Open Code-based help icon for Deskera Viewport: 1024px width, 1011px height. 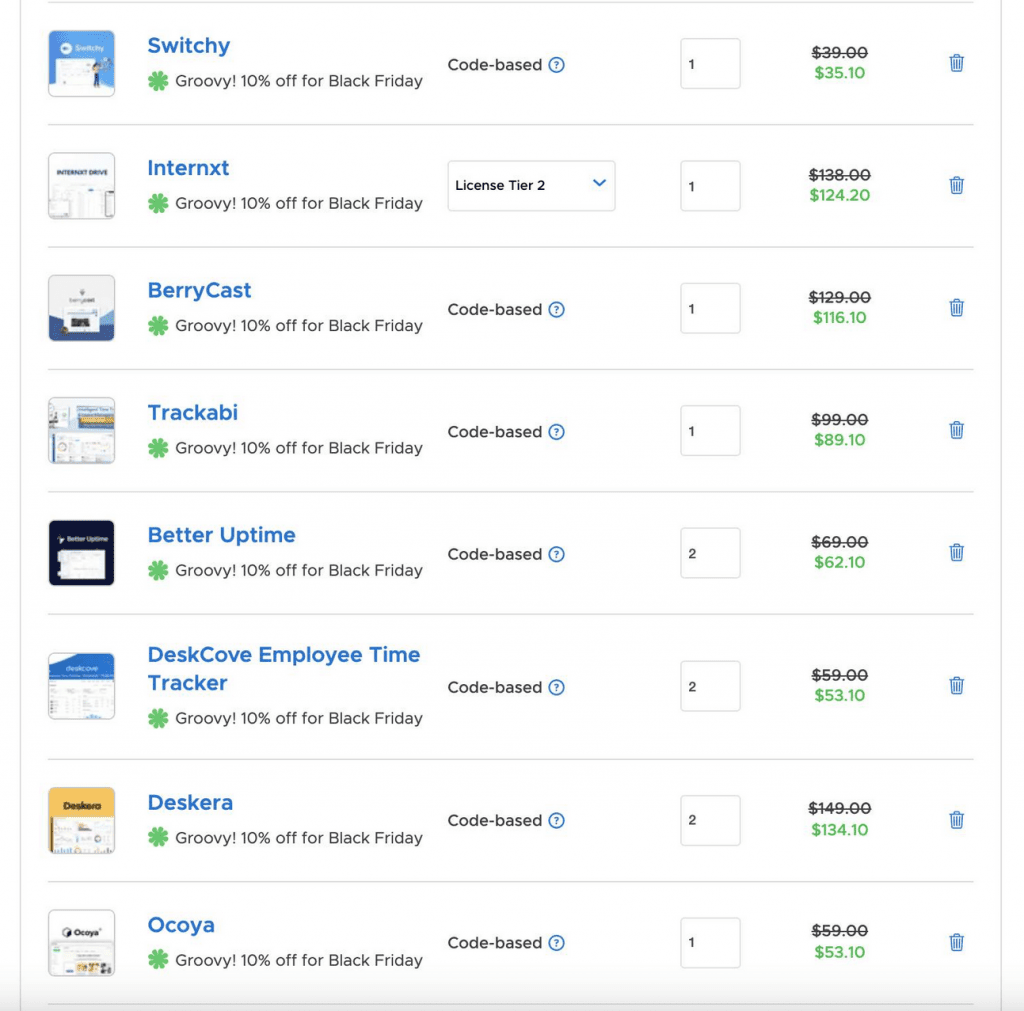tap(556, 820)
